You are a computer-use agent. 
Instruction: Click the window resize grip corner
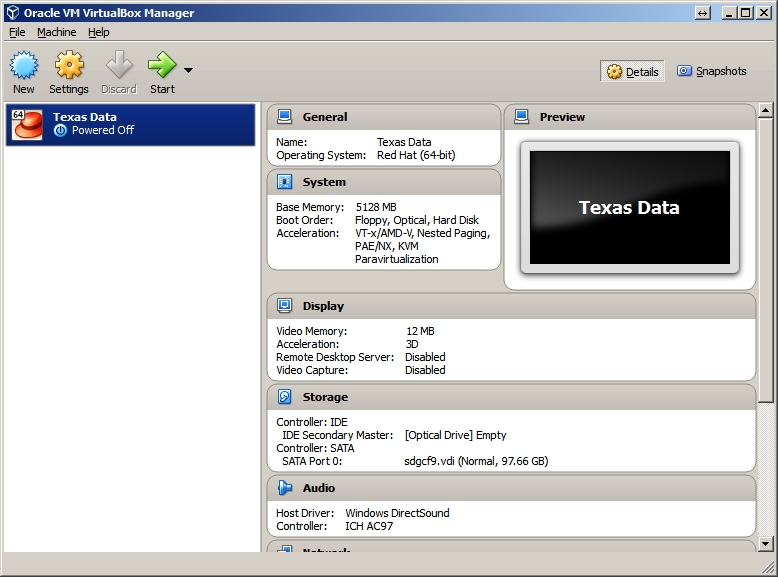click(x=769, y=568)
